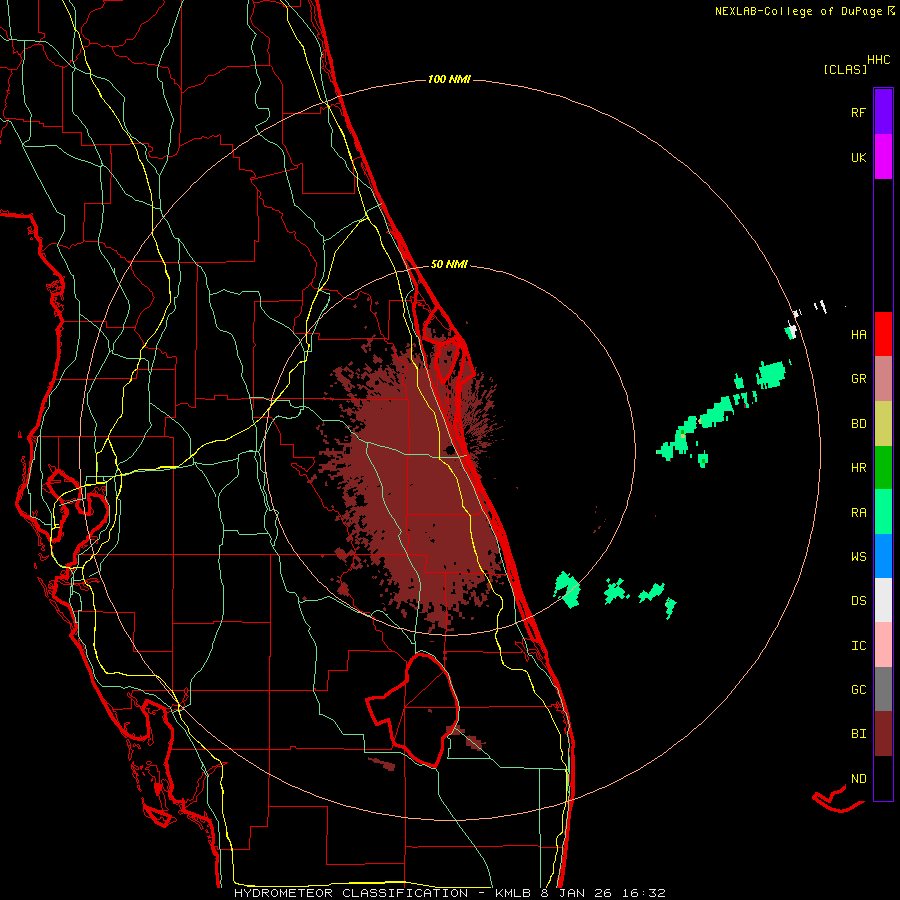Click the HR legend label

click(x=858, y=468)
